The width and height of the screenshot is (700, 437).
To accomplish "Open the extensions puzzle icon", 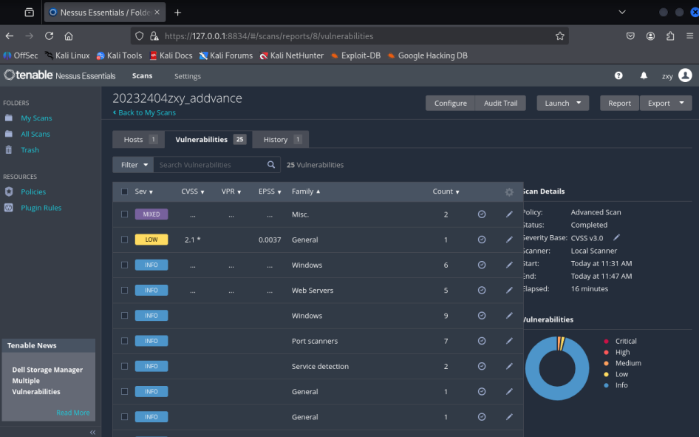I will 670,36.
